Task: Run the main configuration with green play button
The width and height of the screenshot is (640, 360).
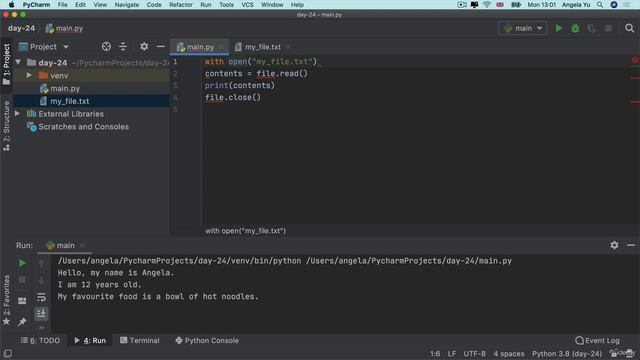Action: 558,28
